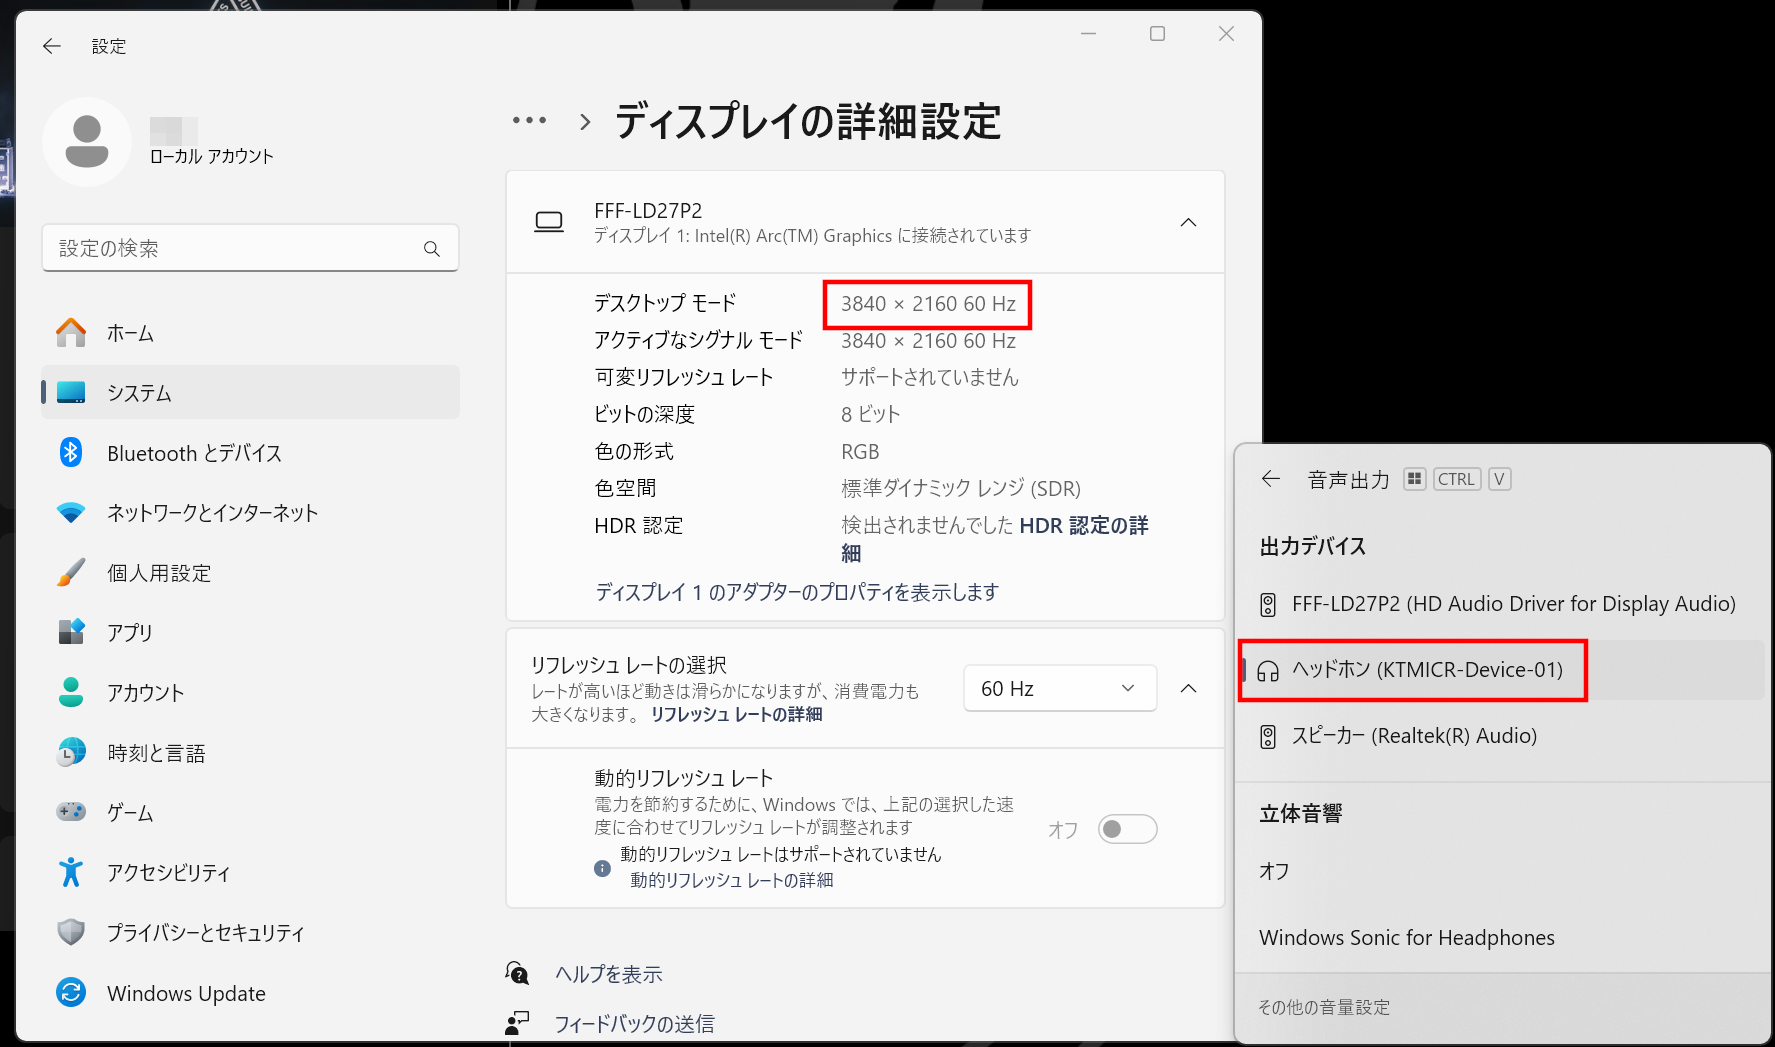The width and height of the screenshot is (1775, 1047).
Task: Select ホーム in the sidebar
Action: 130,333
